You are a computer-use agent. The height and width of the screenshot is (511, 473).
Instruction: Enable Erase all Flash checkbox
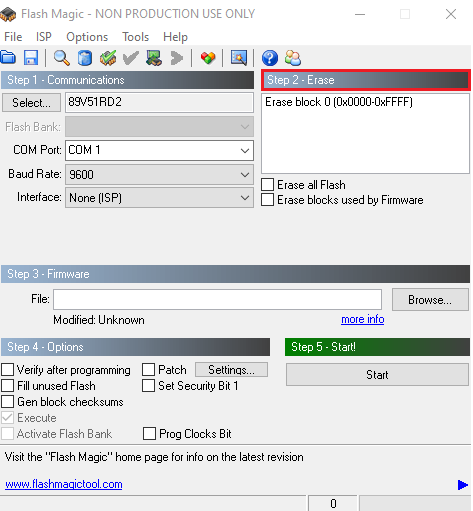click(268, 185)
